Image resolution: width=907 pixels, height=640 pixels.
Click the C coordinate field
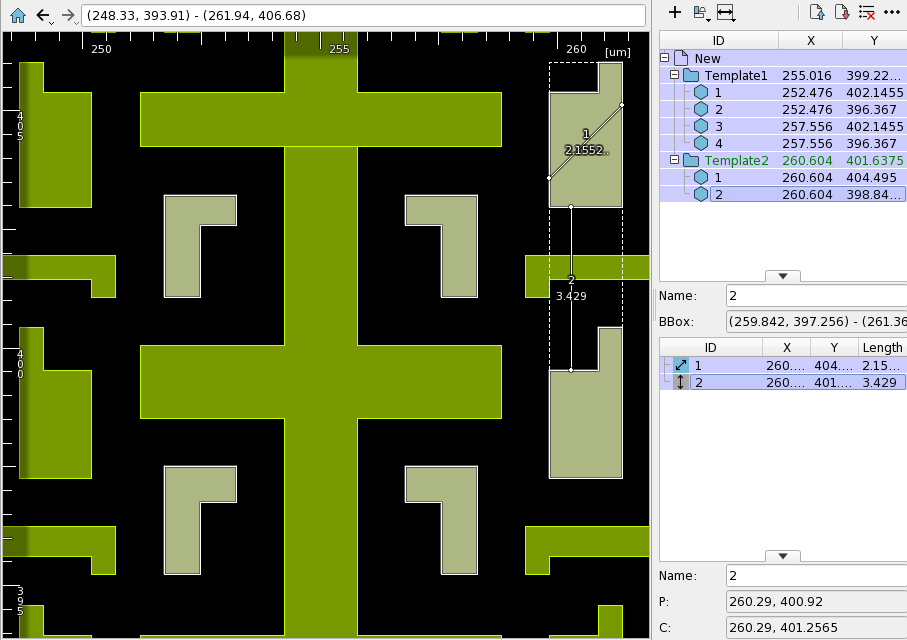[816, 627]
